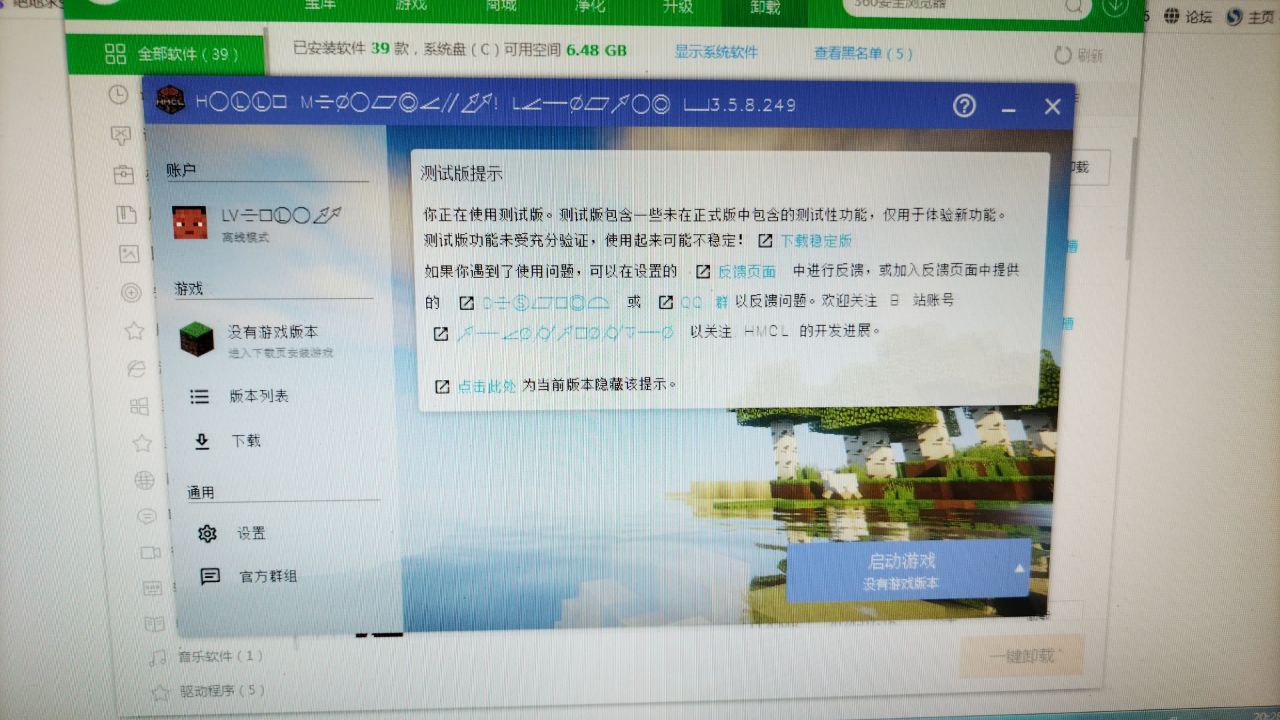Open the download page (下载)
The image size is (1280, 720).
pos(246,441)
